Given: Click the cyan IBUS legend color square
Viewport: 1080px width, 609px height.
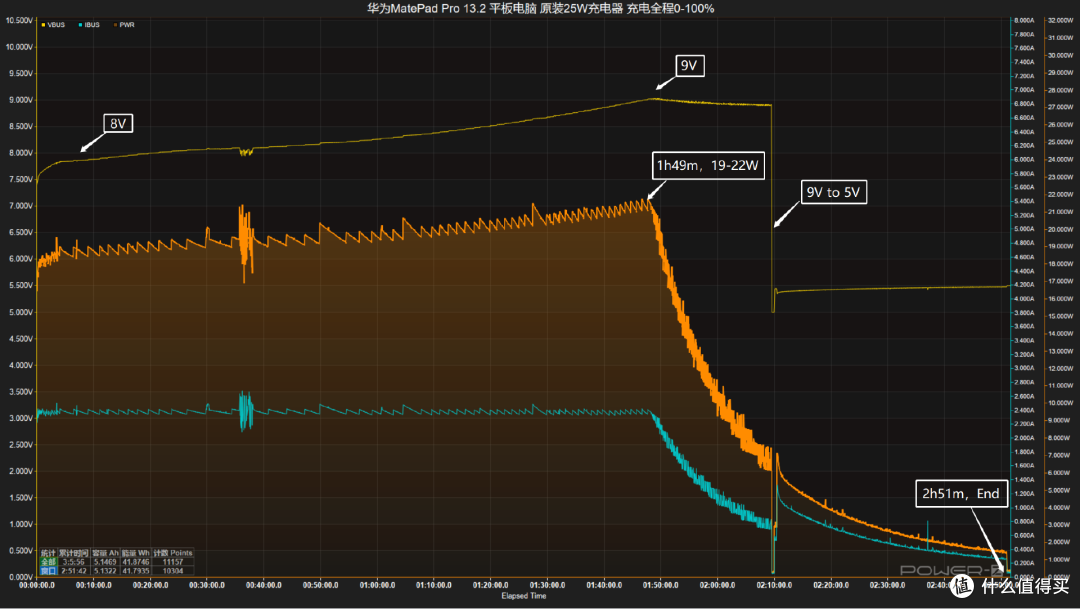Looking at the screenshot, I should [x=81, y=25].
